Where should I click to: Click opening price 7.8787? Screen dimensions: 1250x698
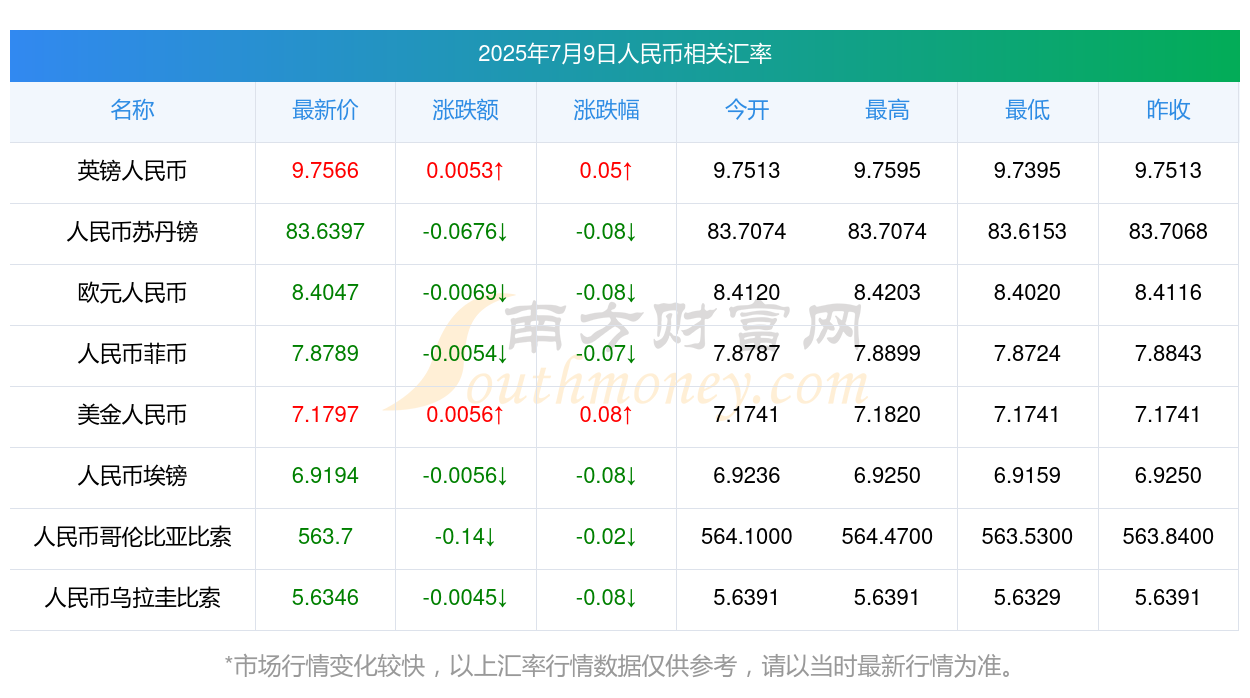[747, 354]
